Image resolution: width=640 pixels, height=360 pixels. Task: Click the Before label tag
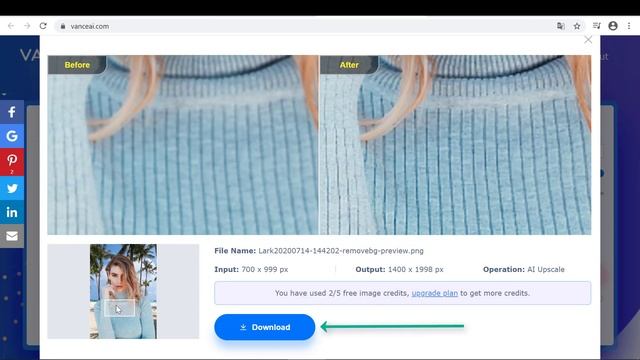(x=77, y=65)
